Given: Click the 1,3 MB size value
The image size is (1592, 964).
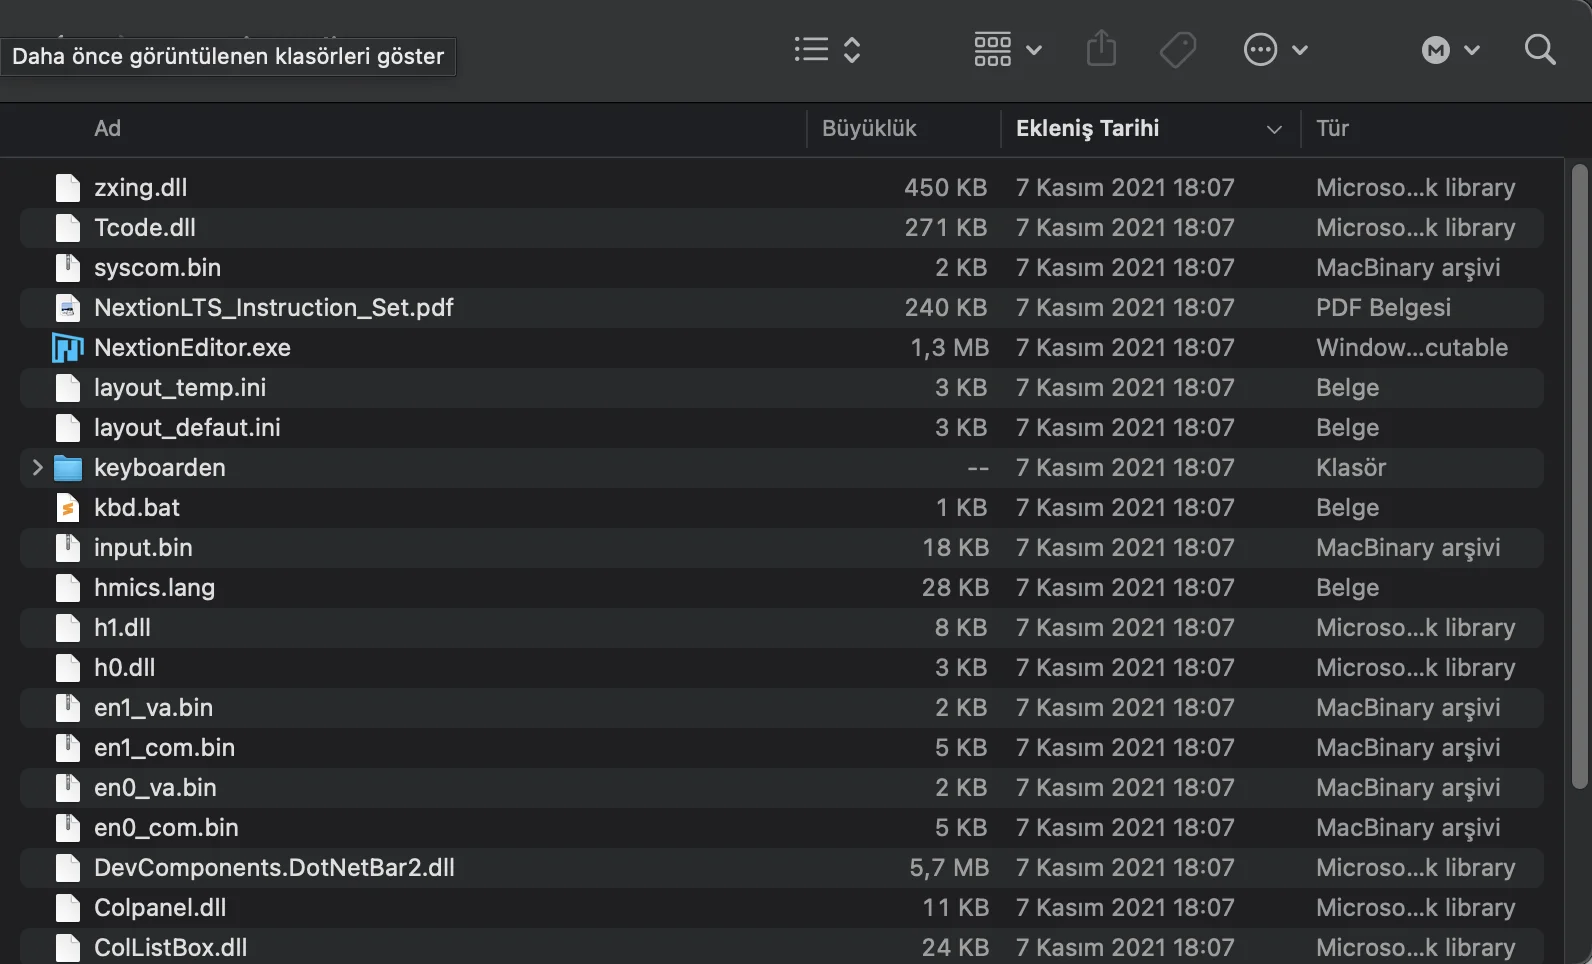Looking at the screenshot, I should coord(948,347).
